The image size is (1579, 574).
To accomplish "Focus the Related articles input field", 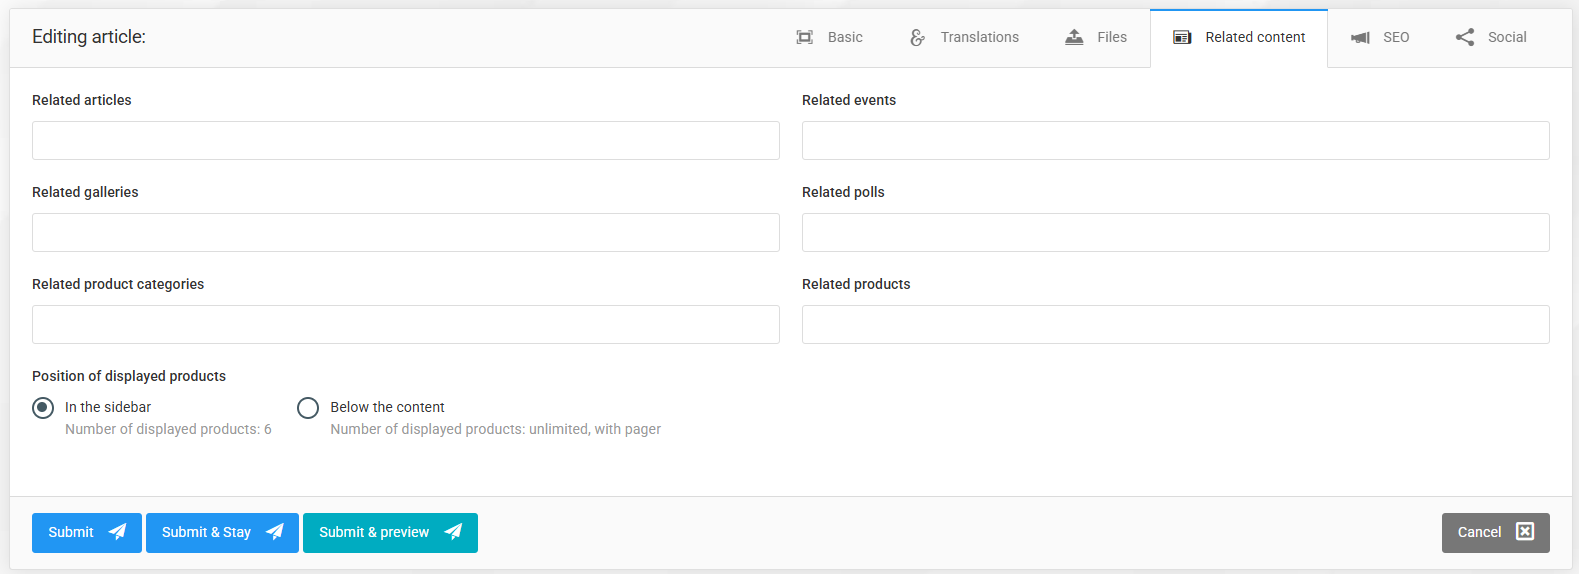I will pos(406,140).
